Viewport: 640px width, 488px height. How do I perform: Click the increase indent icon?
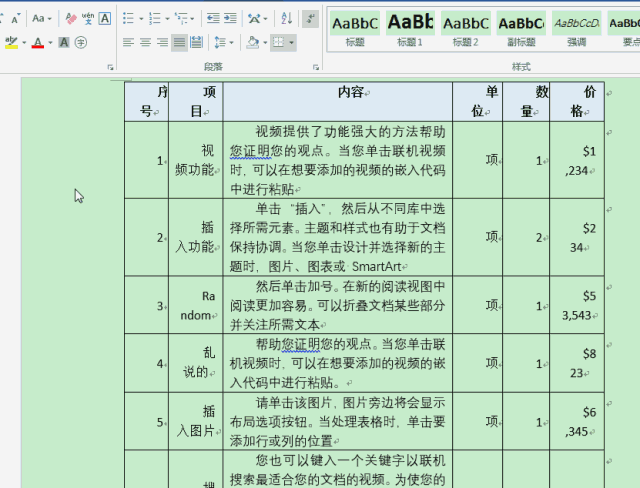[230, 18]
